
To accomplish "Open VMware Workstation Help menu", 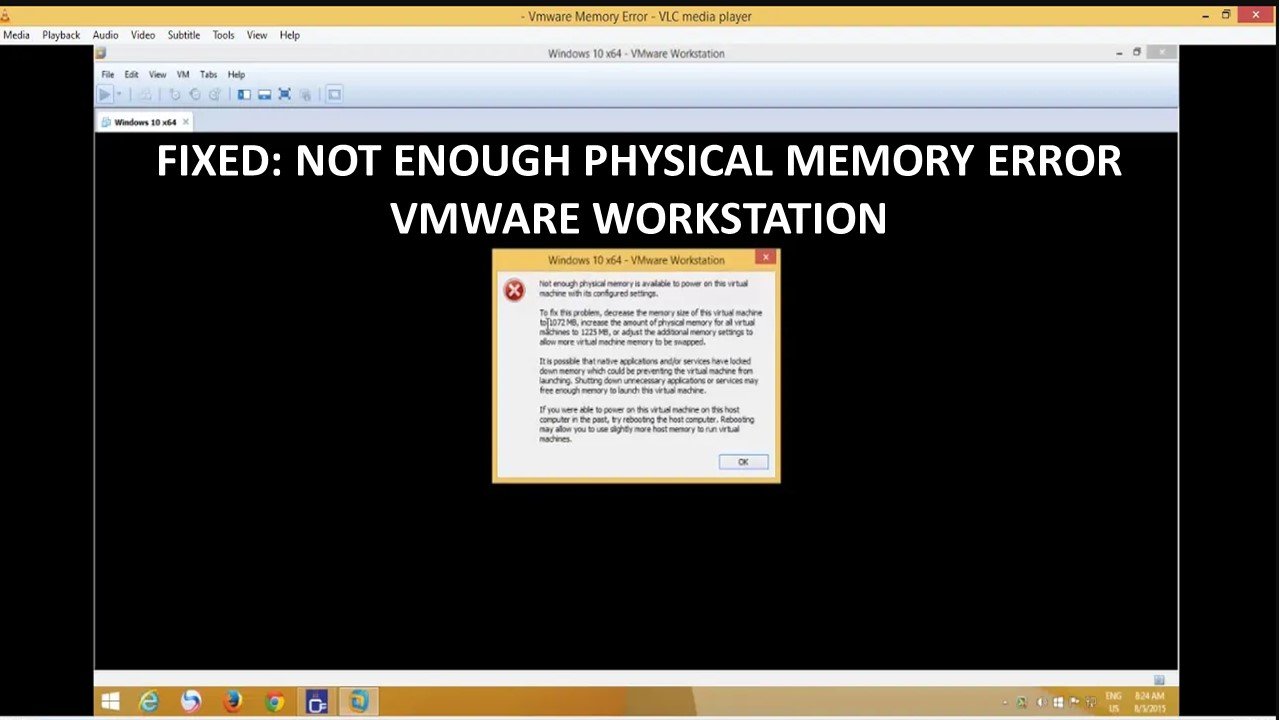I will [236, 75].
